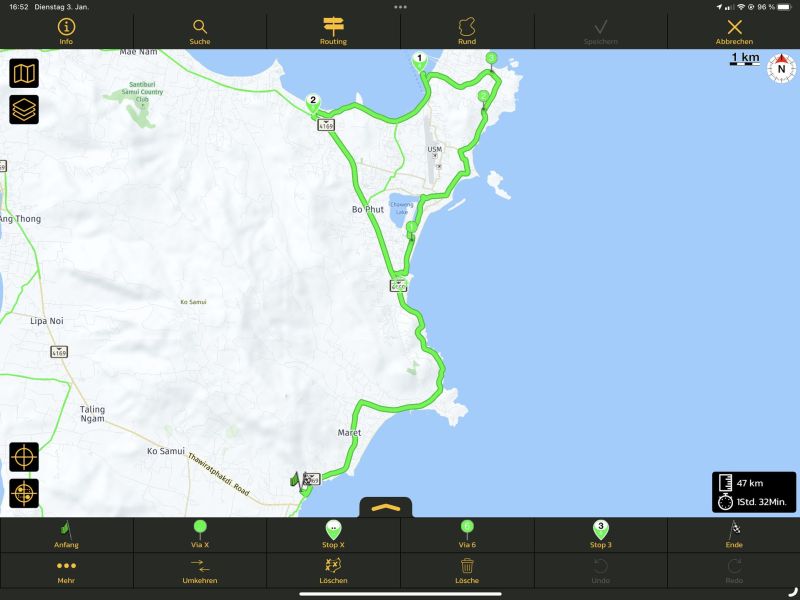The width and height of the screenshot is (800, 600).
Task: Open the map layers overlay button
Action: pos(24,109)
